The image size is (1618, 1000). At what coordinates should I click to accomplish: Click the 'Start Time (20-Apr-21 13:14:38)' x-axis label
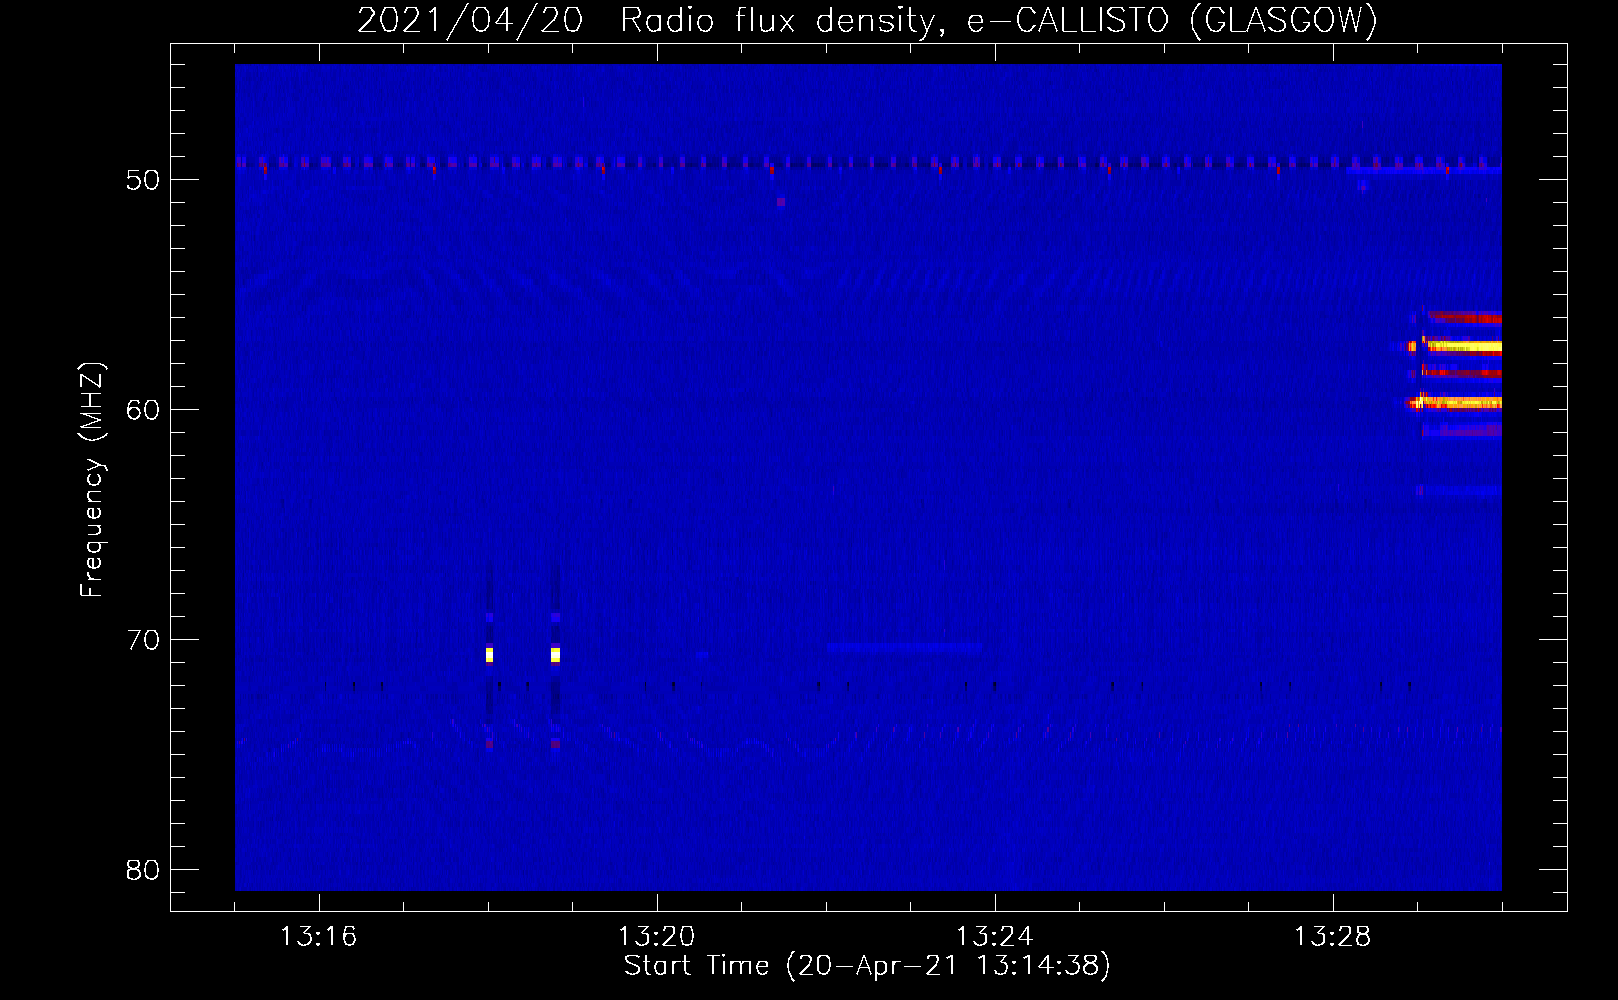point(867,966)
